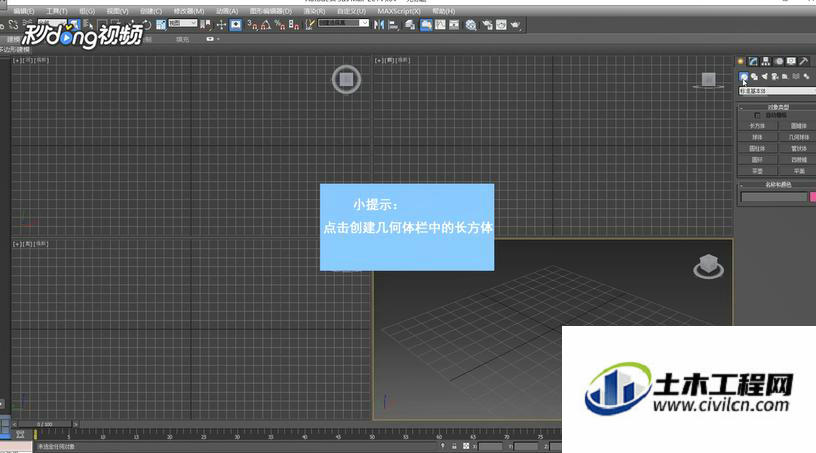Toggle Keyboard Shortcut Override
816x453 pixels.
pos(236,24)
